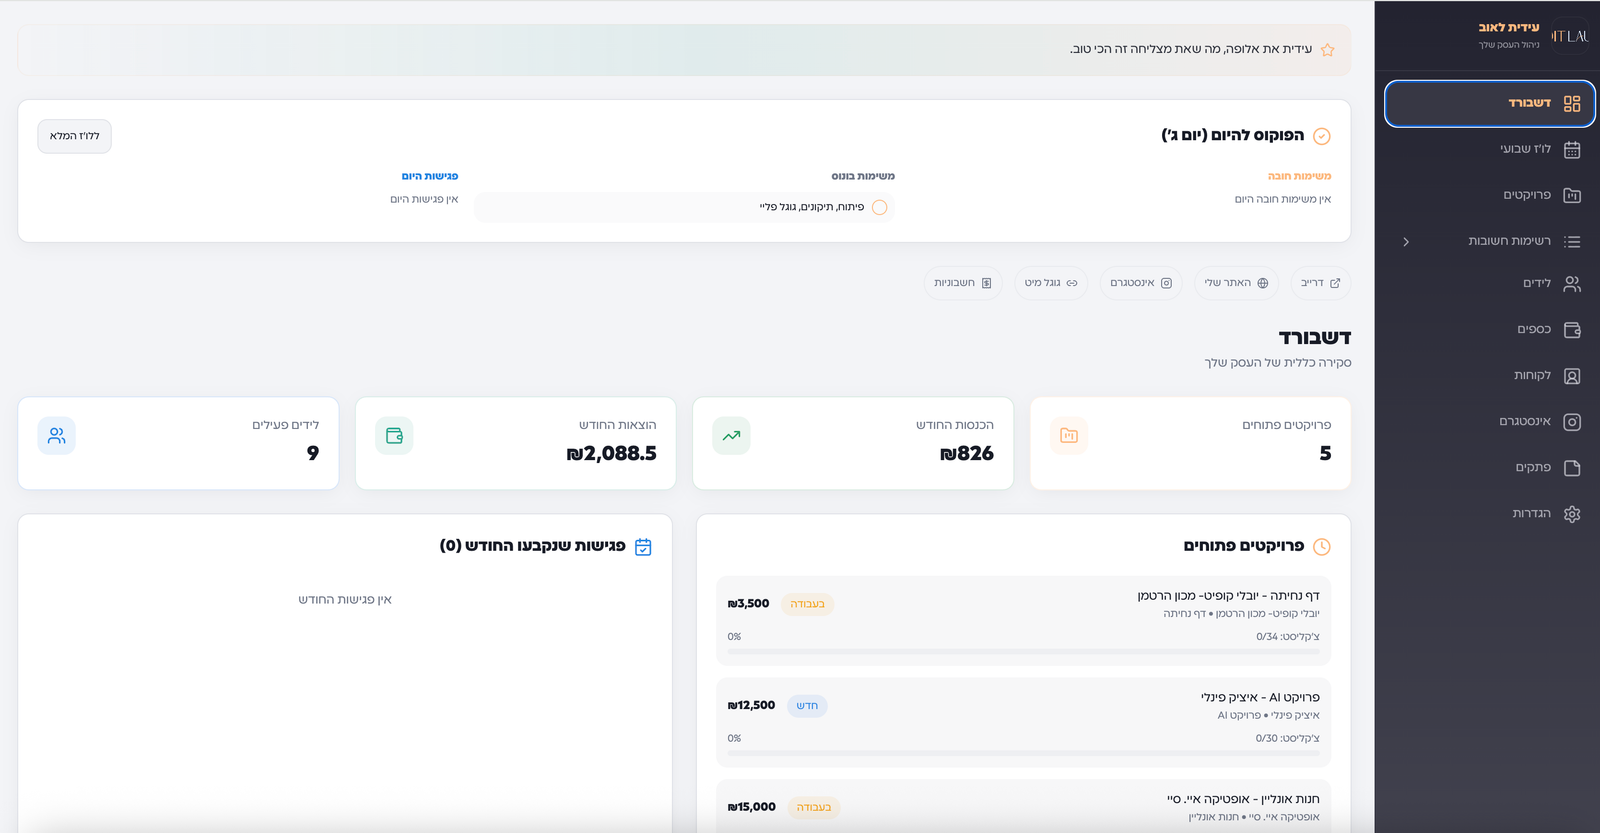
Task: Open the גוגל מיט quick link
Action: pos(1051,283)
